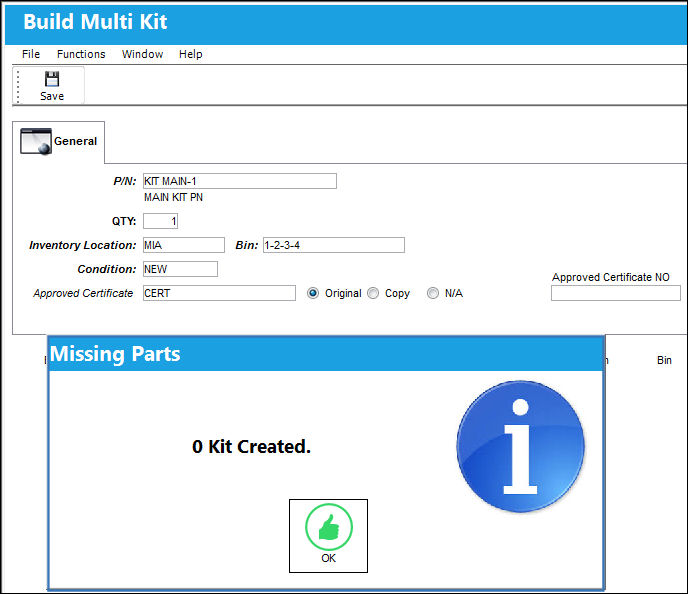Image resolution: width=688 pixels, height=594 pixels.
Task: Click the Approved Certificate NO label
Action: [x=611, y=277]
